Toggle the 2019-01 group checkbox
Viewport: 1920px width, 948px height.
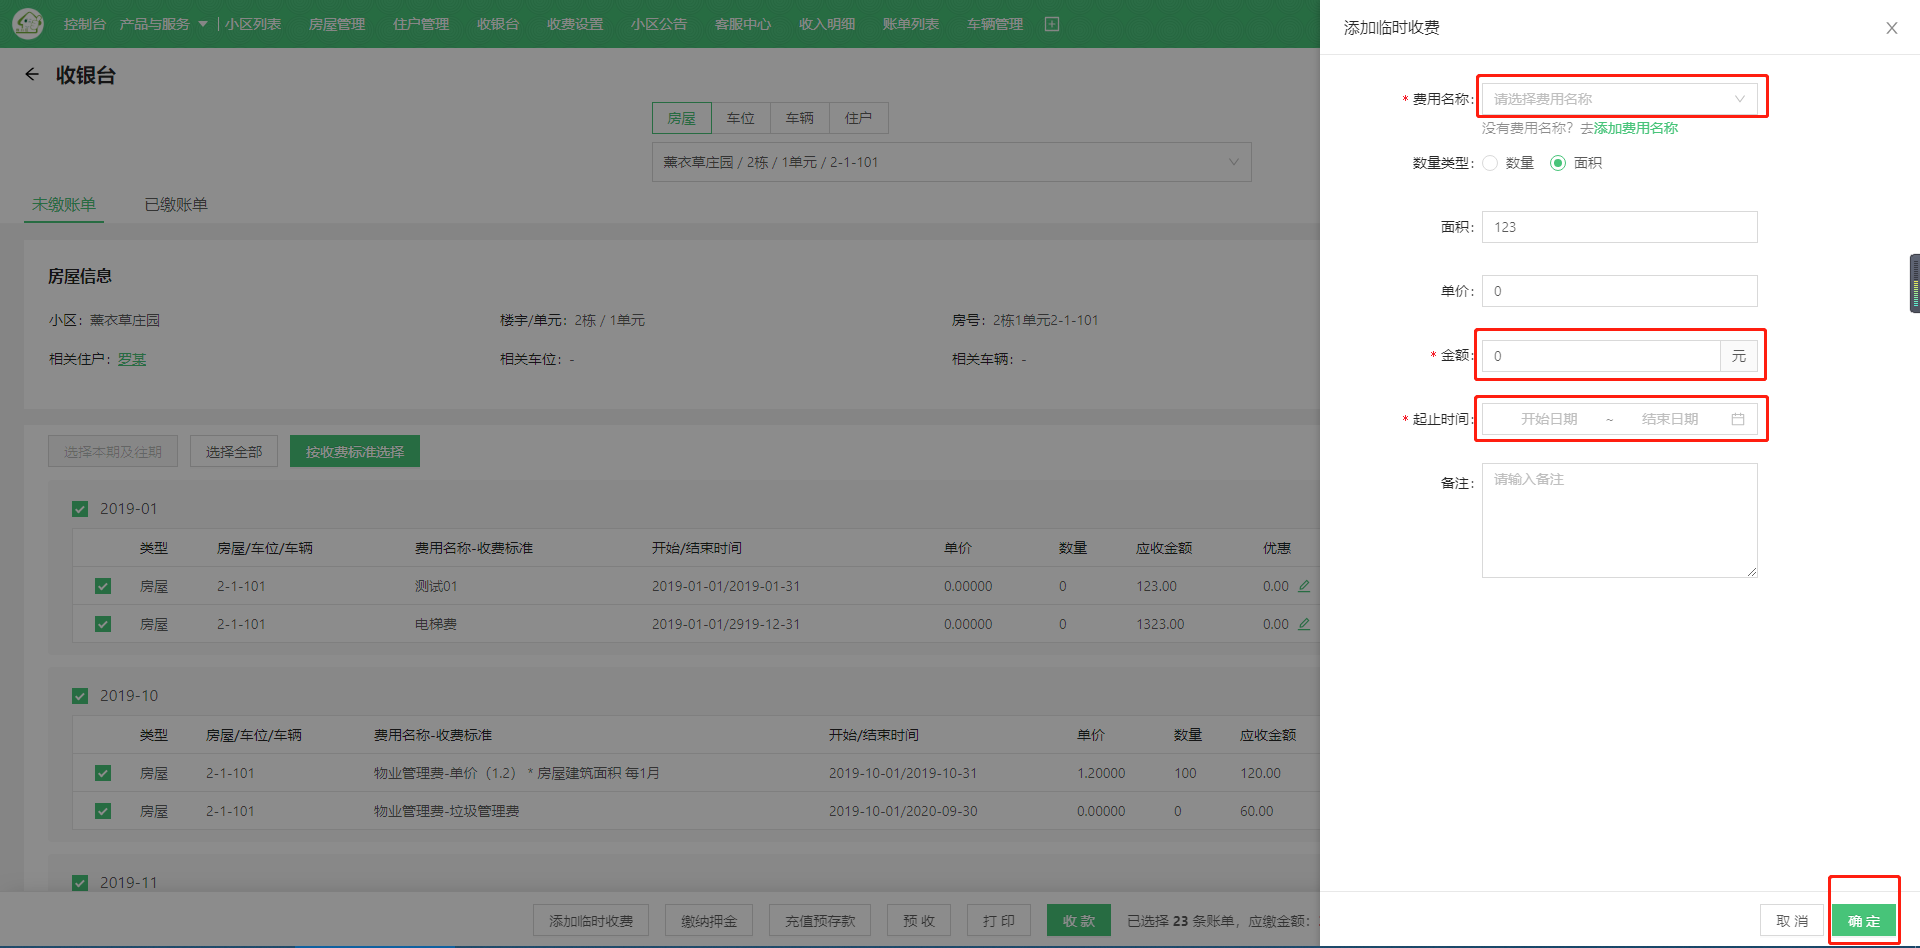80,509
